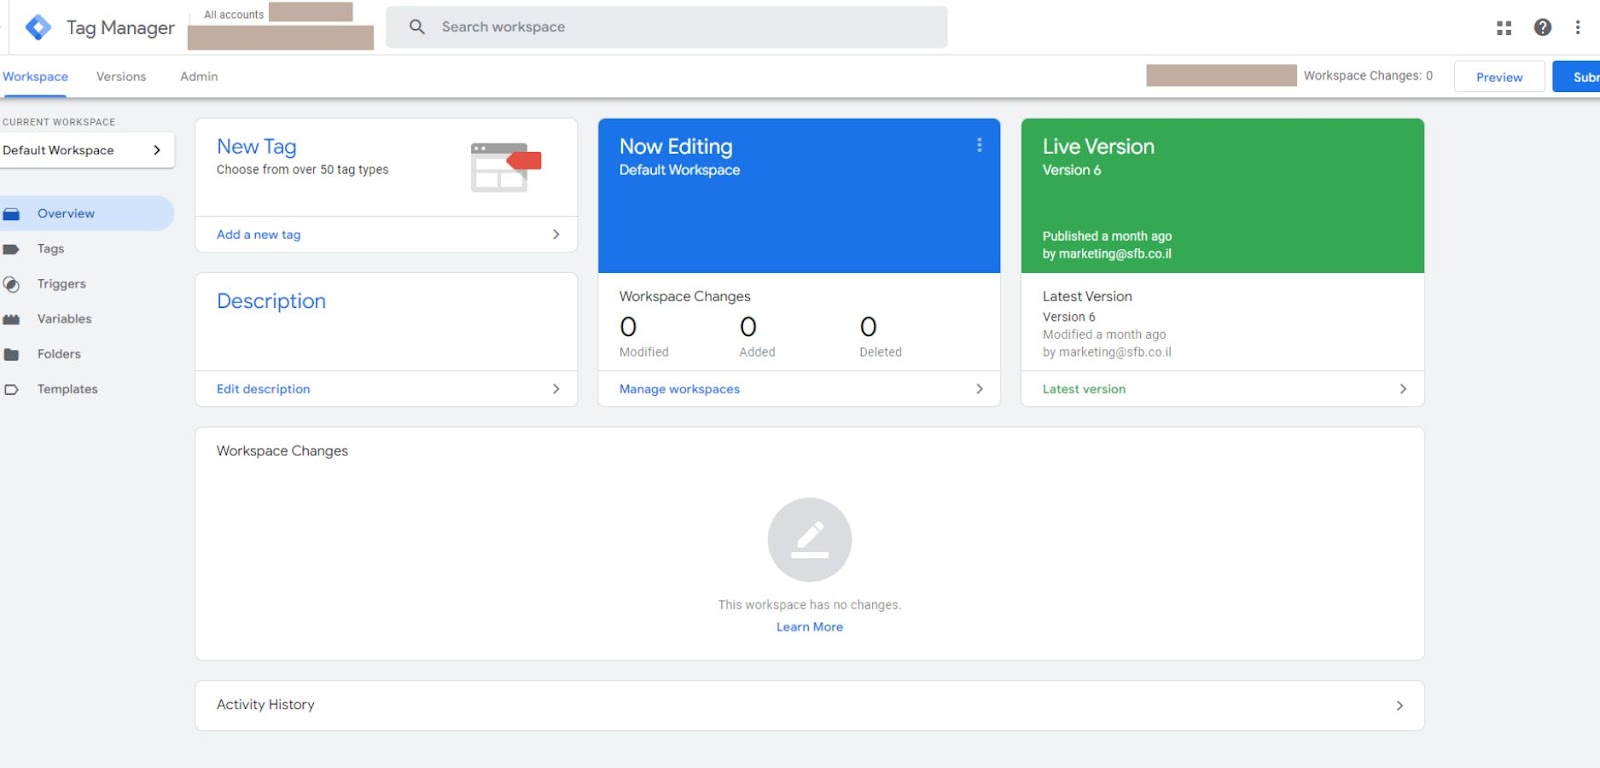Click the New Tag illustration icon
The width and height of the screenshot is (1600, 768).
(x=505, y=167)
